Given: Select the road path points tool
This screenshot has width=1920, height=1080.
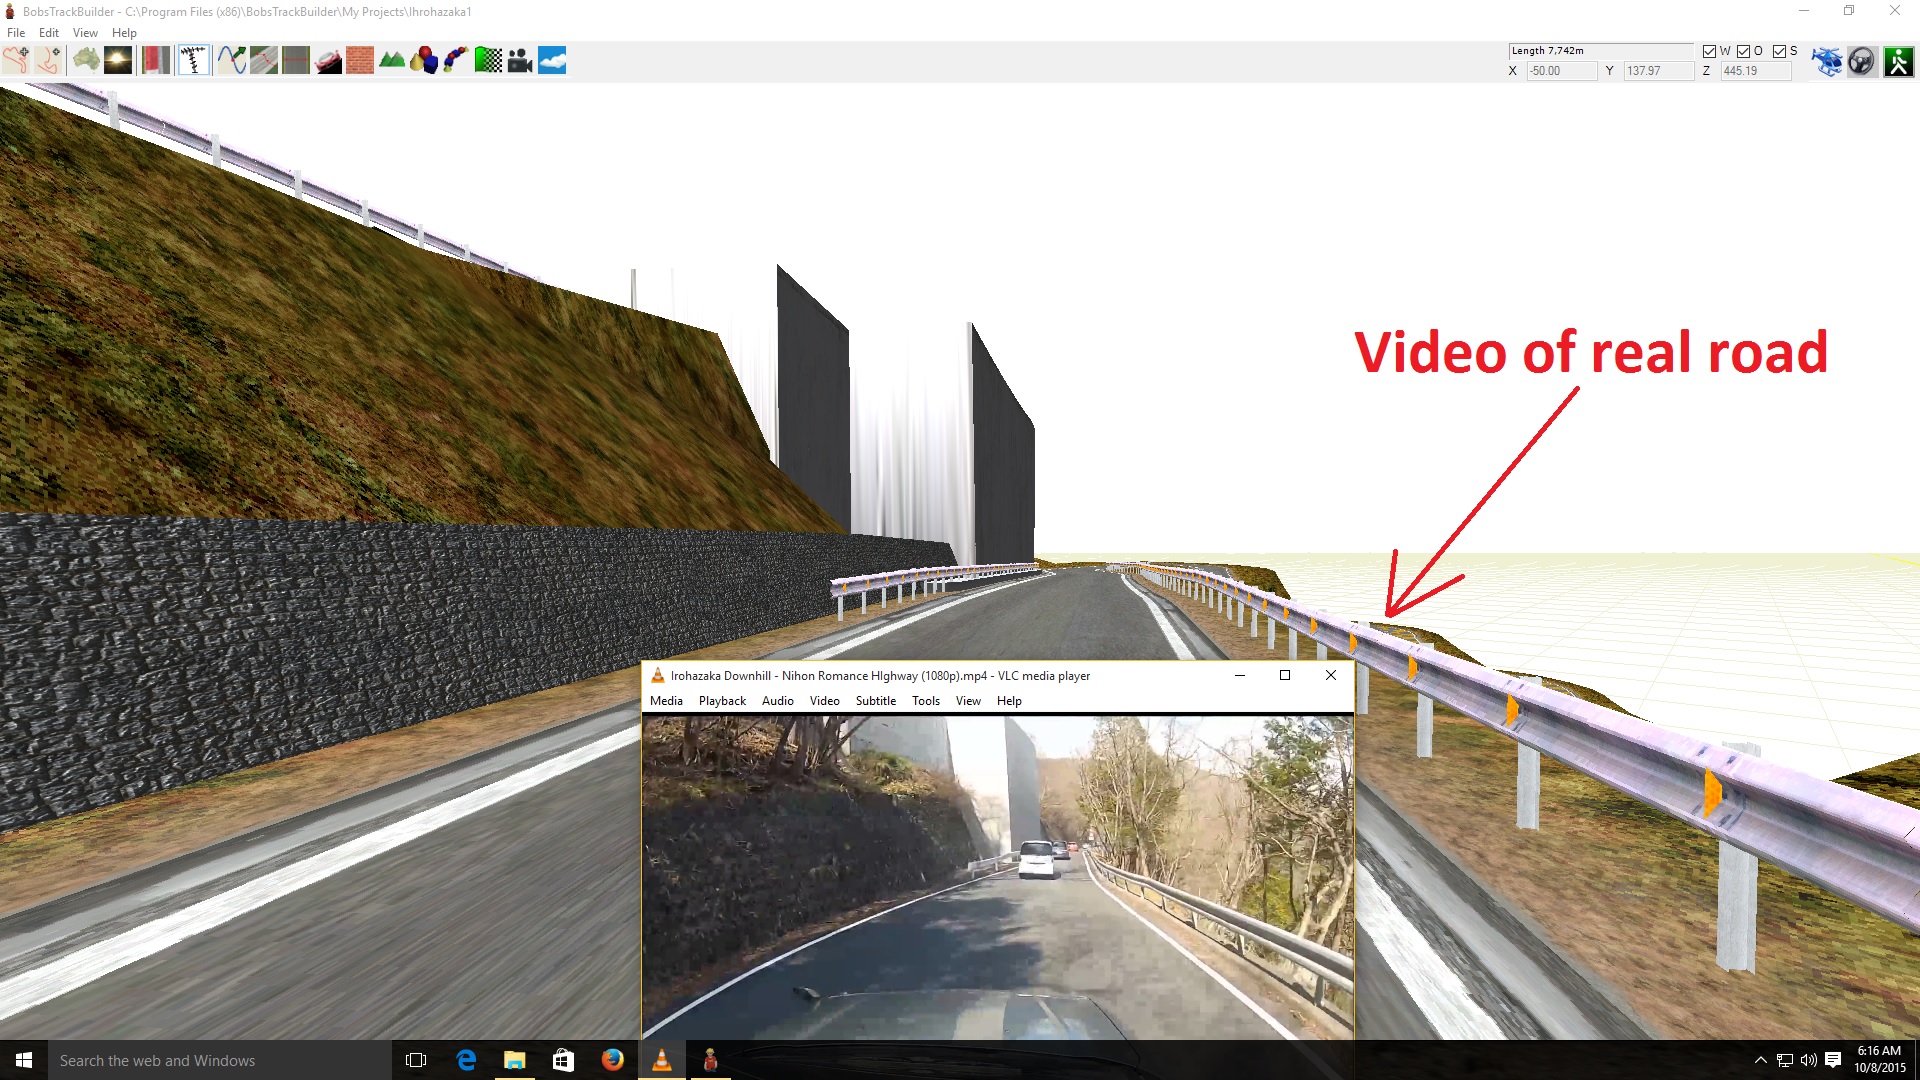Looking at the screenshot, I should pyautogui.click(x=264, y=60).
